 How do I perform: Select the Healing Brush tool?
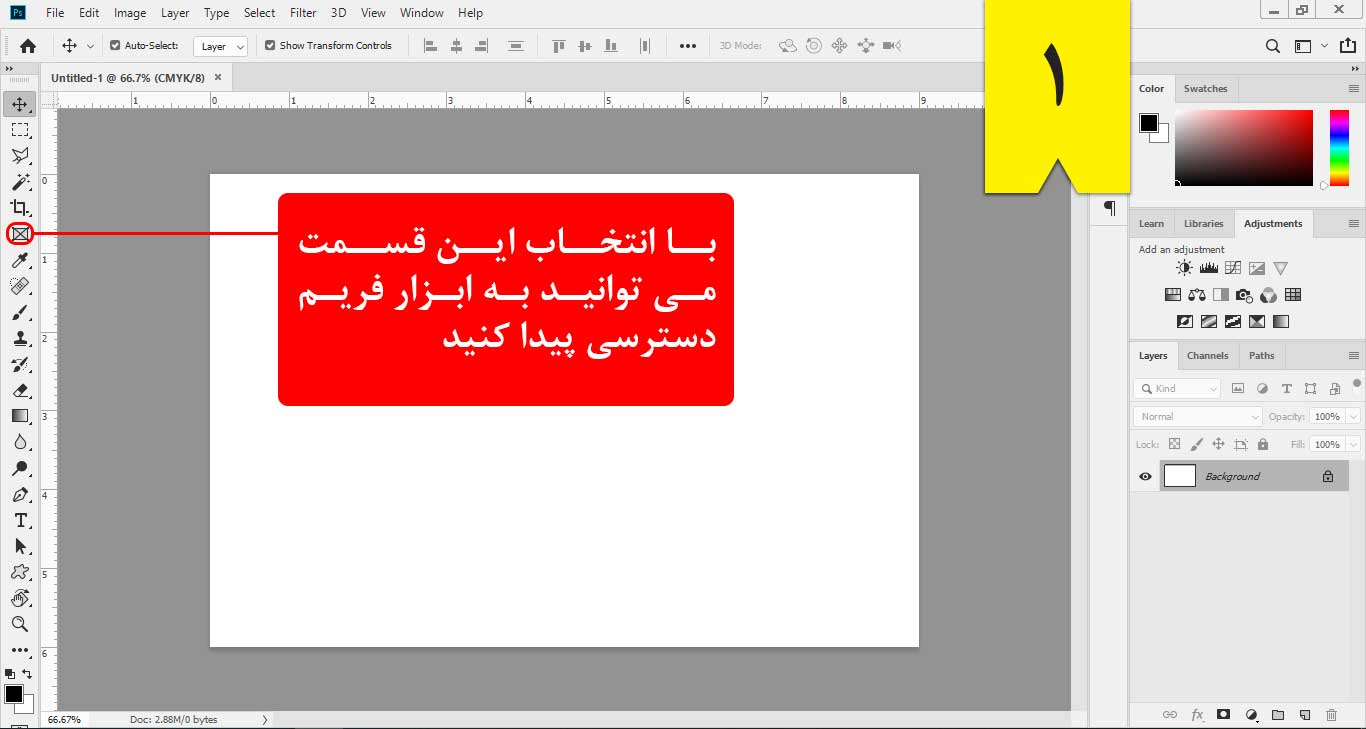pyautogui.click(x=20, y=286)
